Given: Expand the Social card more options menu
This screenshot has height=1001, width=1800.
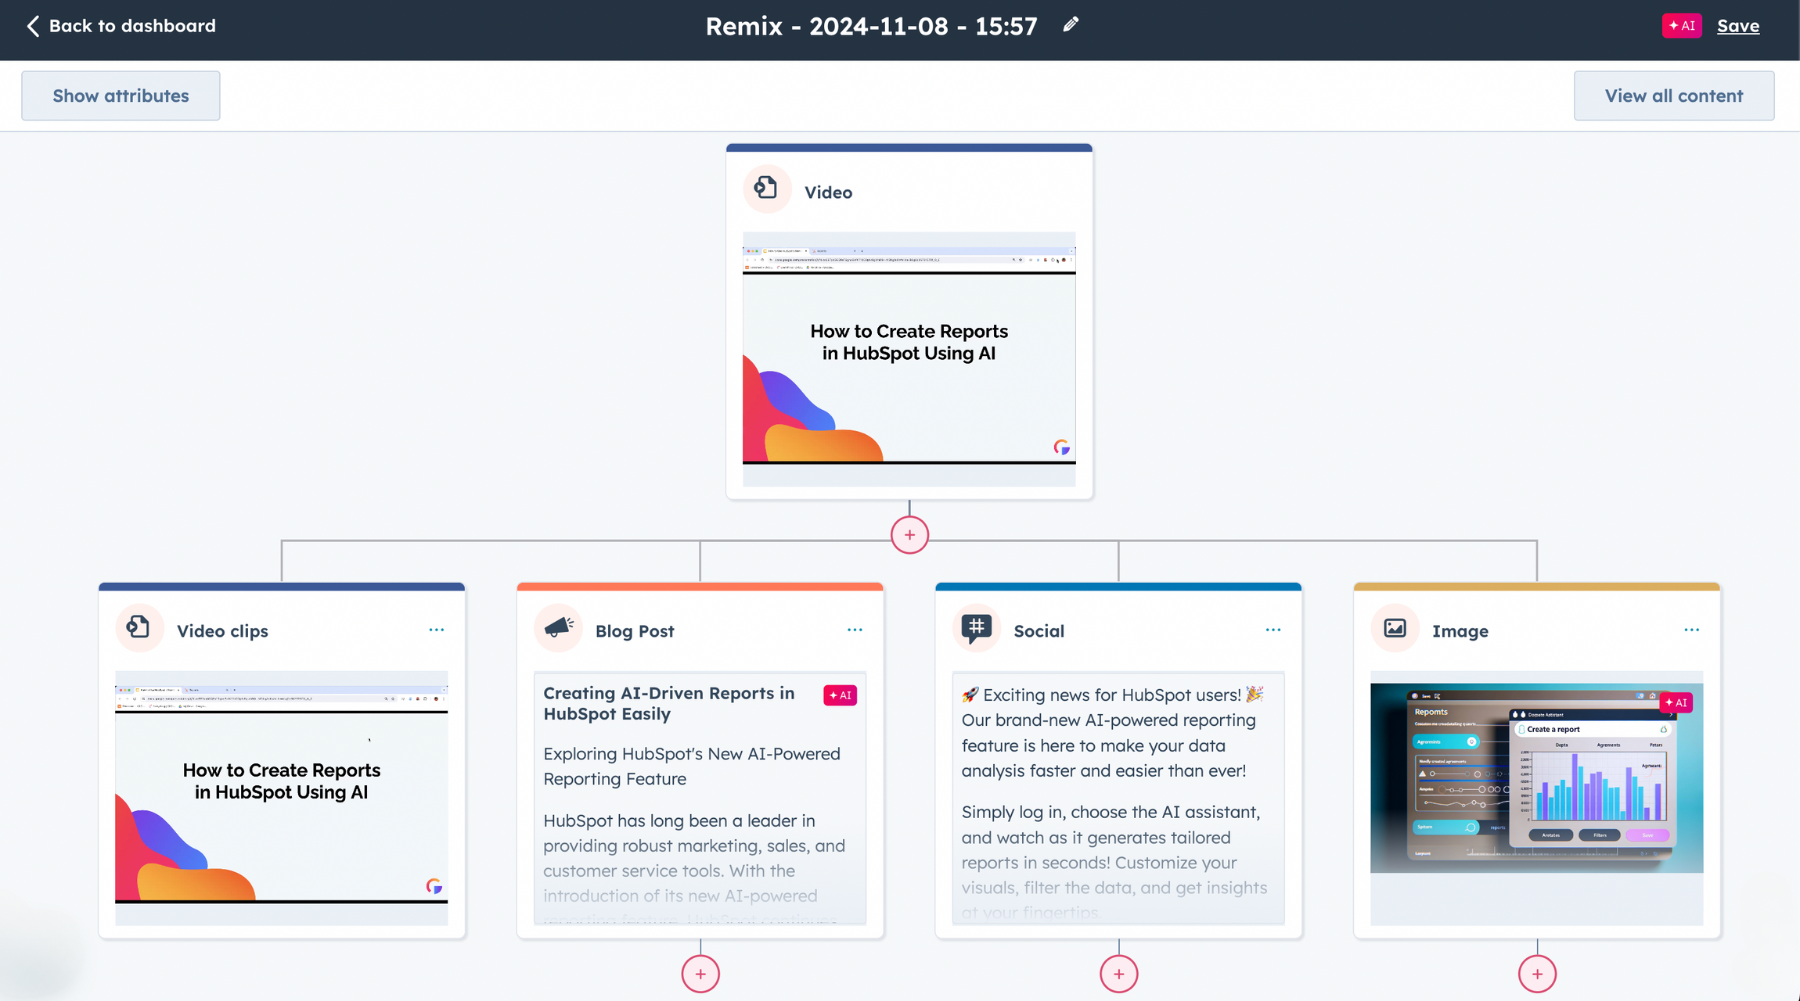Looking at the screenshot, I should (1272, 630).
